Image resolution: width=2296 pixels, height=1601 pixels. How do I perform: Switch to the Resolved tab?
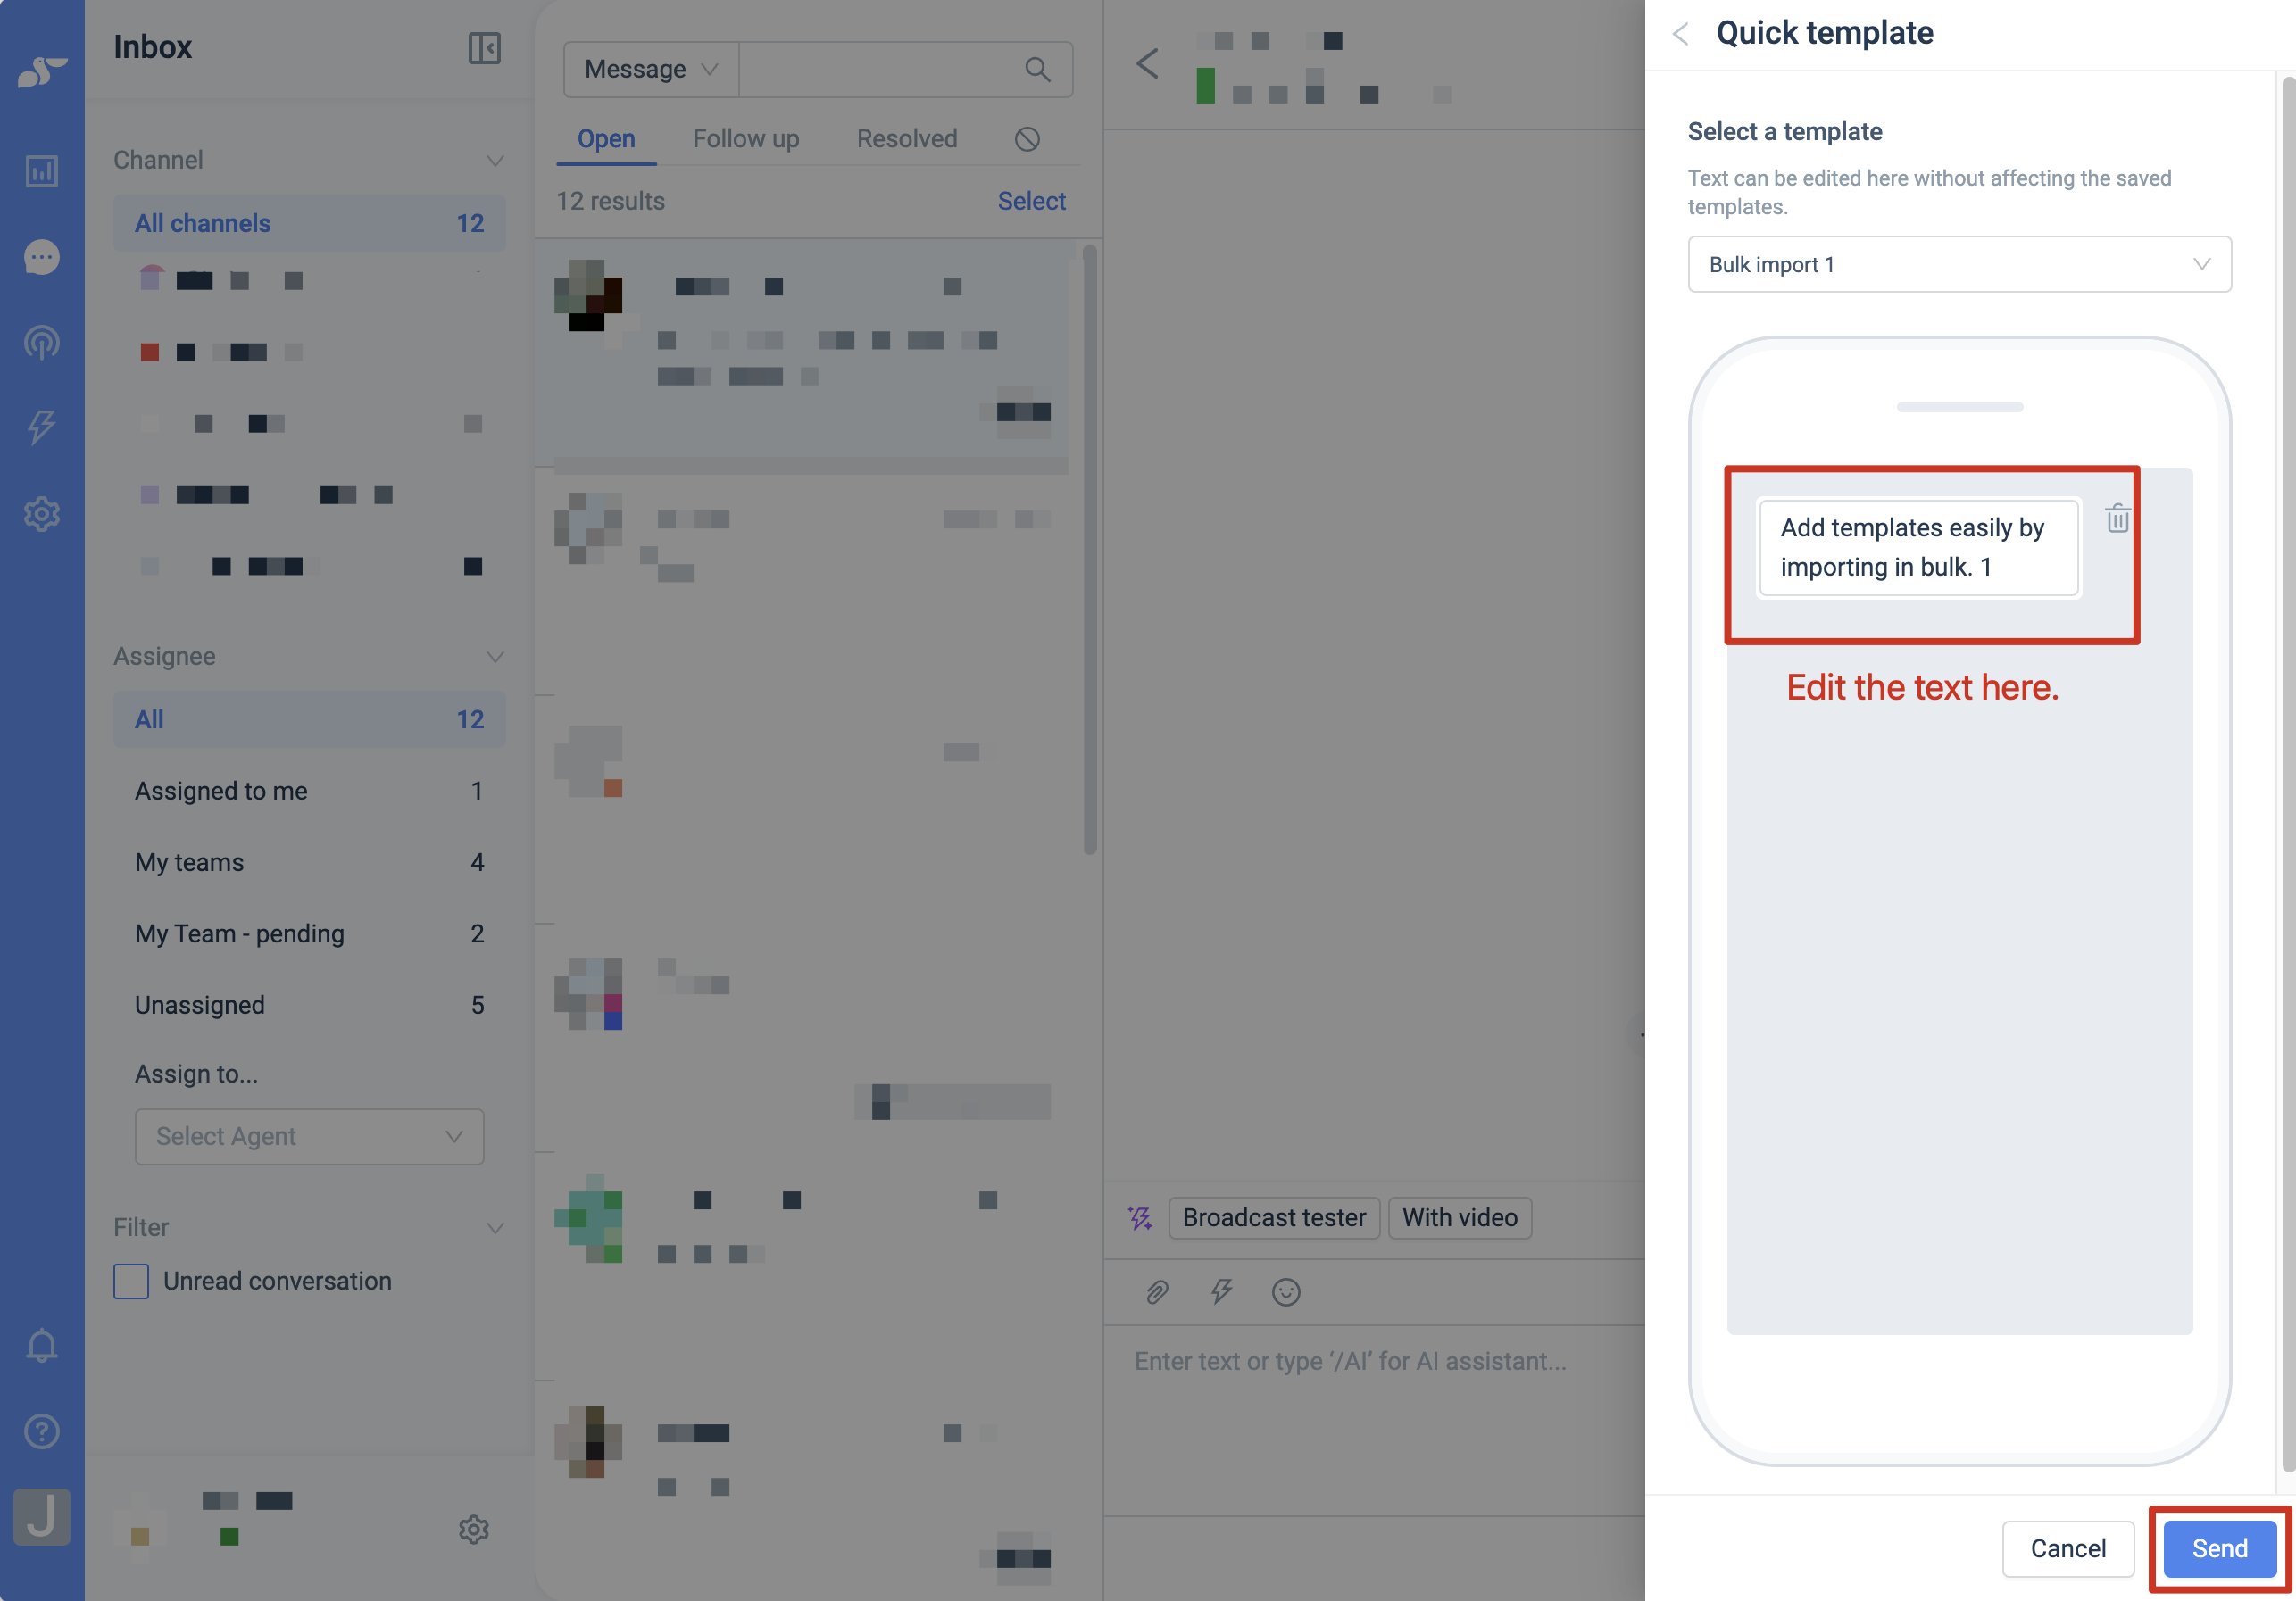pyautogui.click(x=907, y=139)
